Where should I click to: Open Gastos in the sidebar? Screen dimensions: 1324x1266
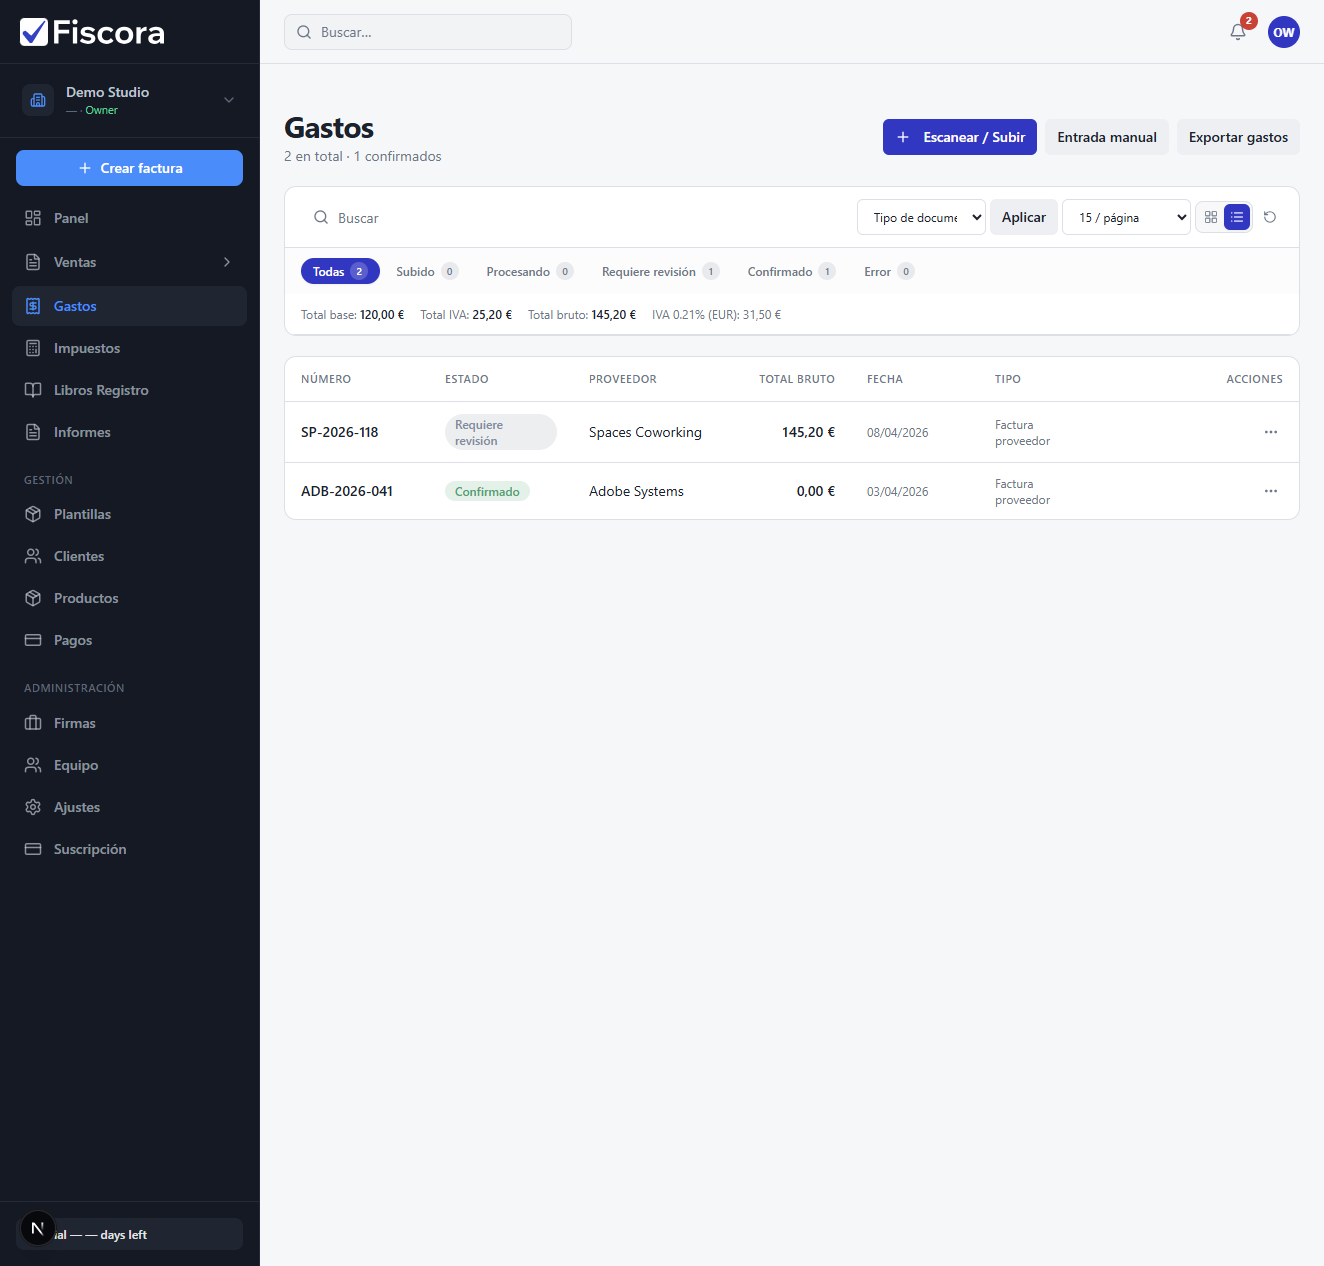tap(129, 306)
